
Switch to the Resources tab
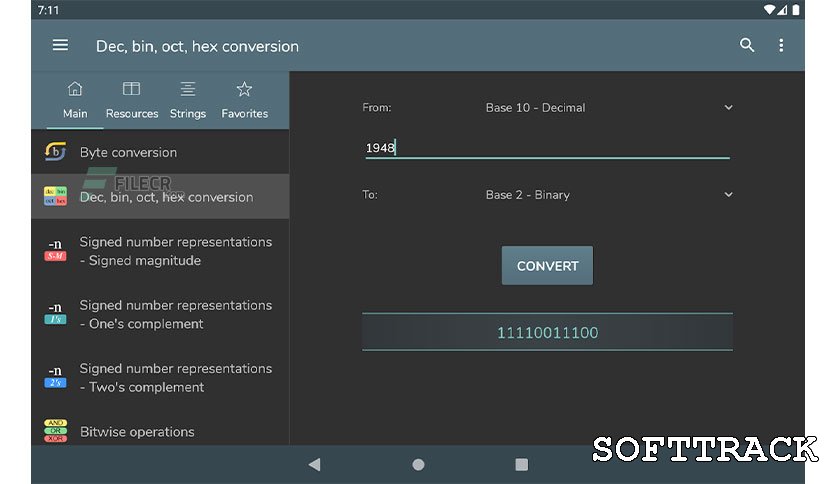132,101
